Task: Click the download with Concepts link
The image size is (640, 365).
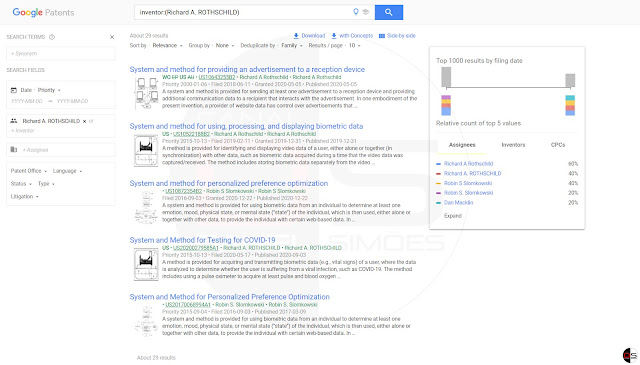Action: (352, 36)
